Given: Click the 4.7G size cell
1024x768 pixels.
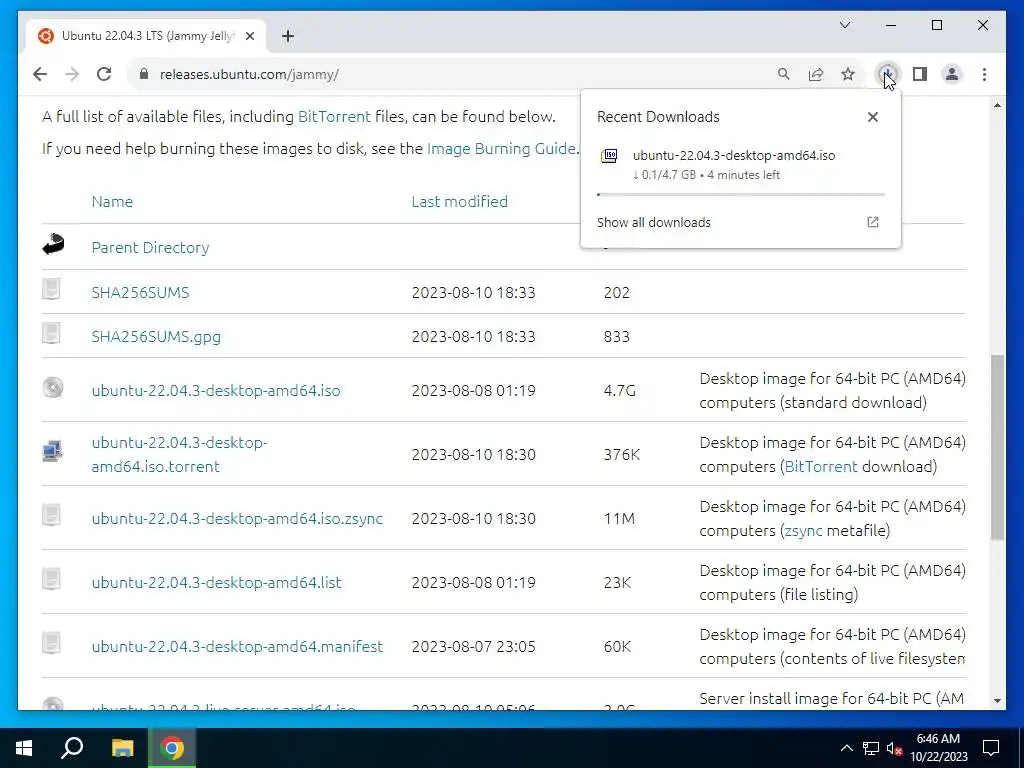Looking at the screenshot, I should 619,391.
